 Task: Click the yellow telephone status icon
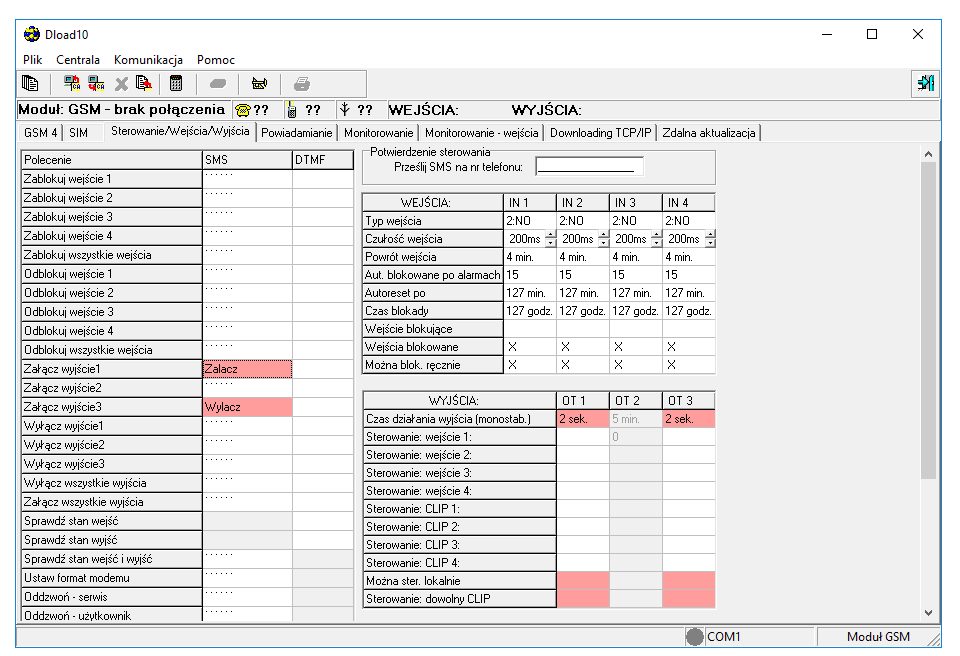click(242, 110)
